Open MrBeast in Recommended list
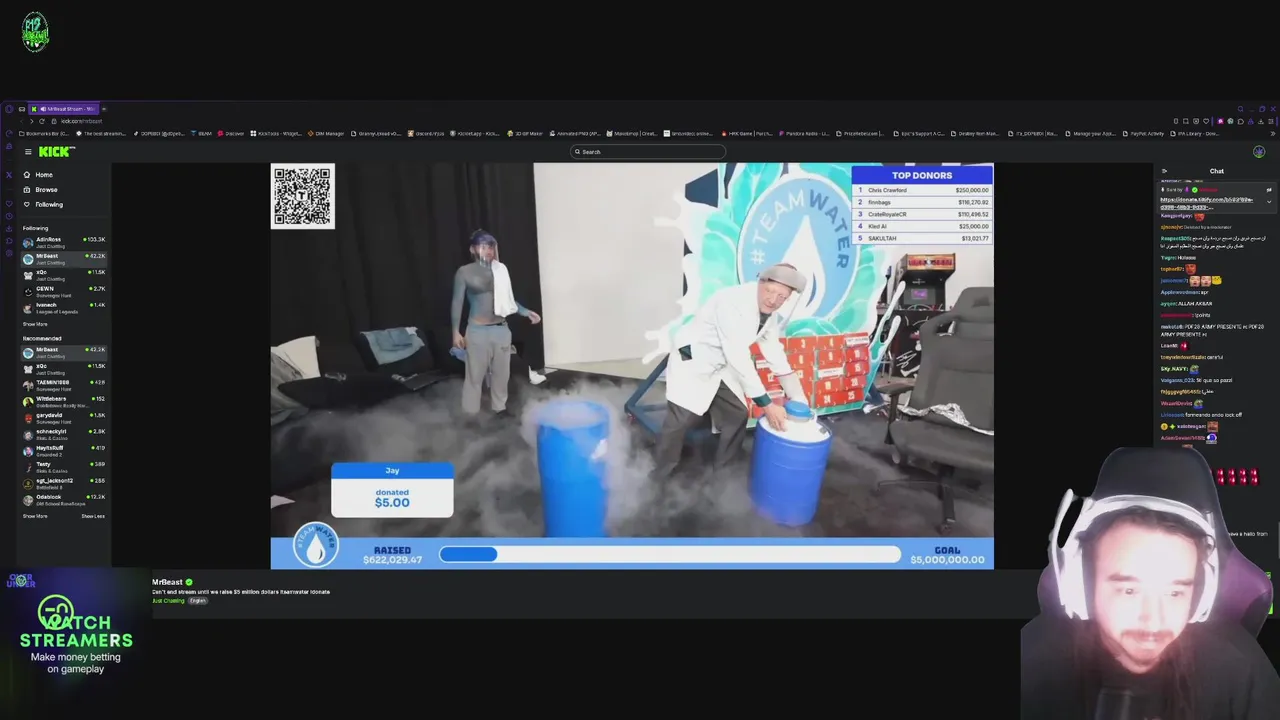Screen dimensions: 1280x720 click(64, 352)
